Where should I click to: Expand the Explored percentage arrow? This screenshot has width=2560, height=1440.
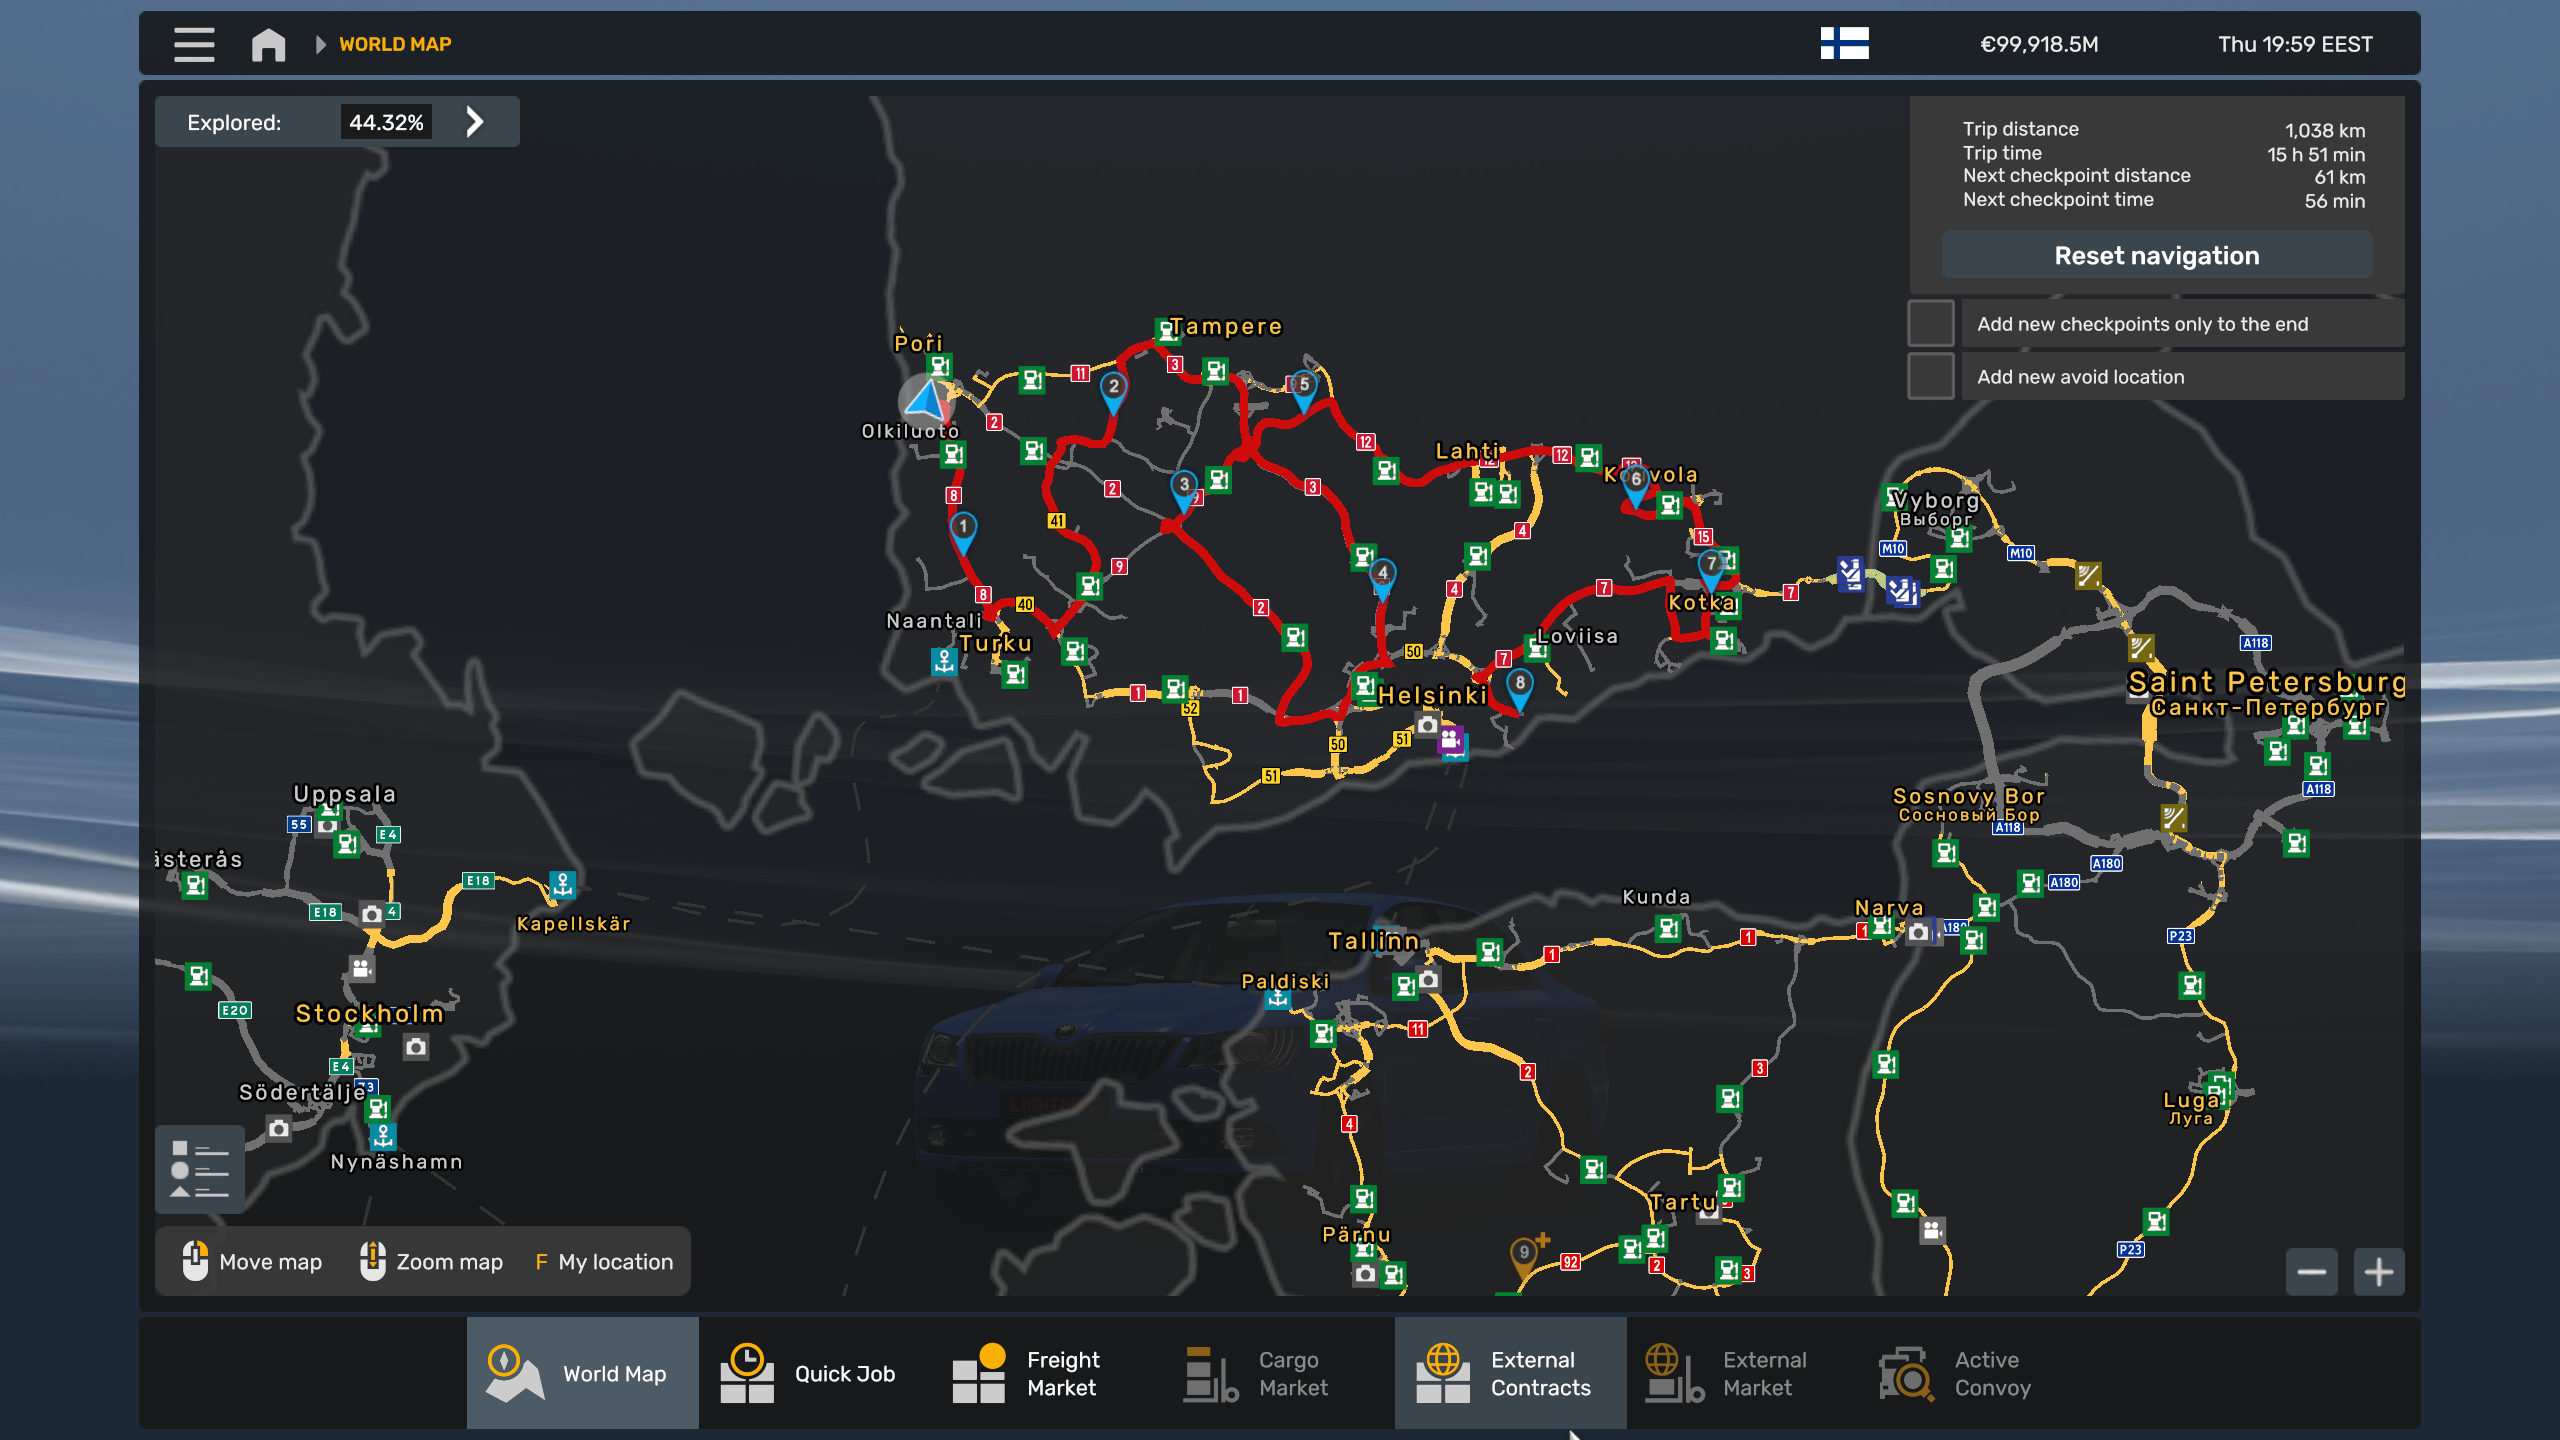tap(475, 122)
